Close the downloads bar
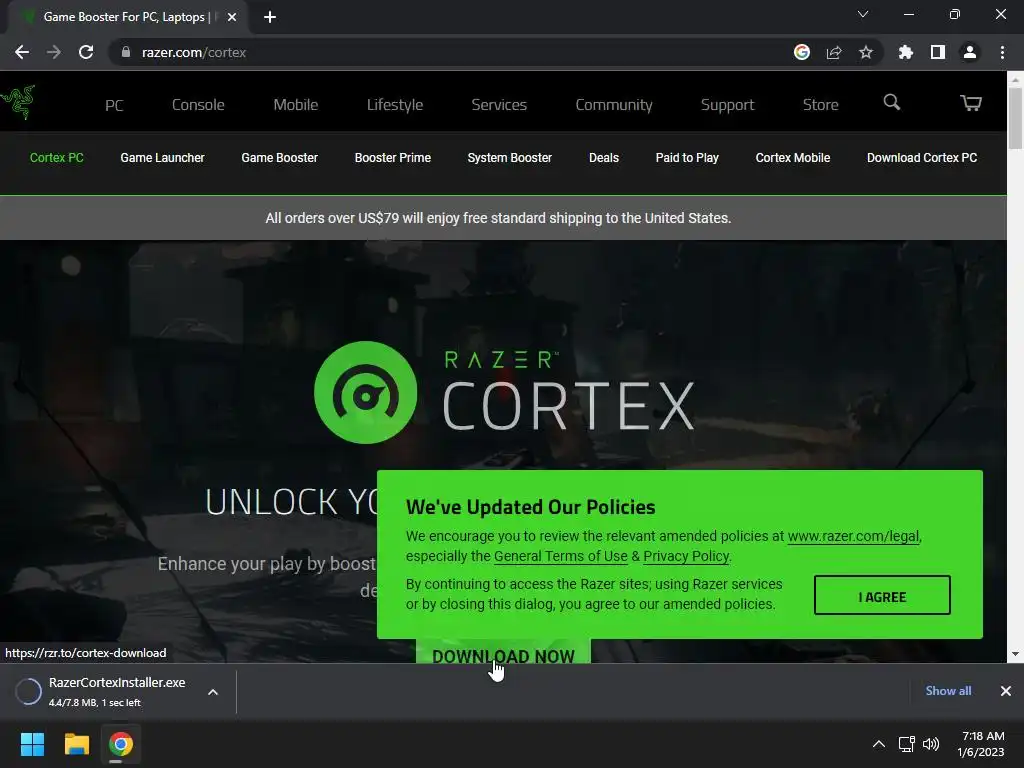This screenshot has width=1024, height=768. pos(1006,691)
